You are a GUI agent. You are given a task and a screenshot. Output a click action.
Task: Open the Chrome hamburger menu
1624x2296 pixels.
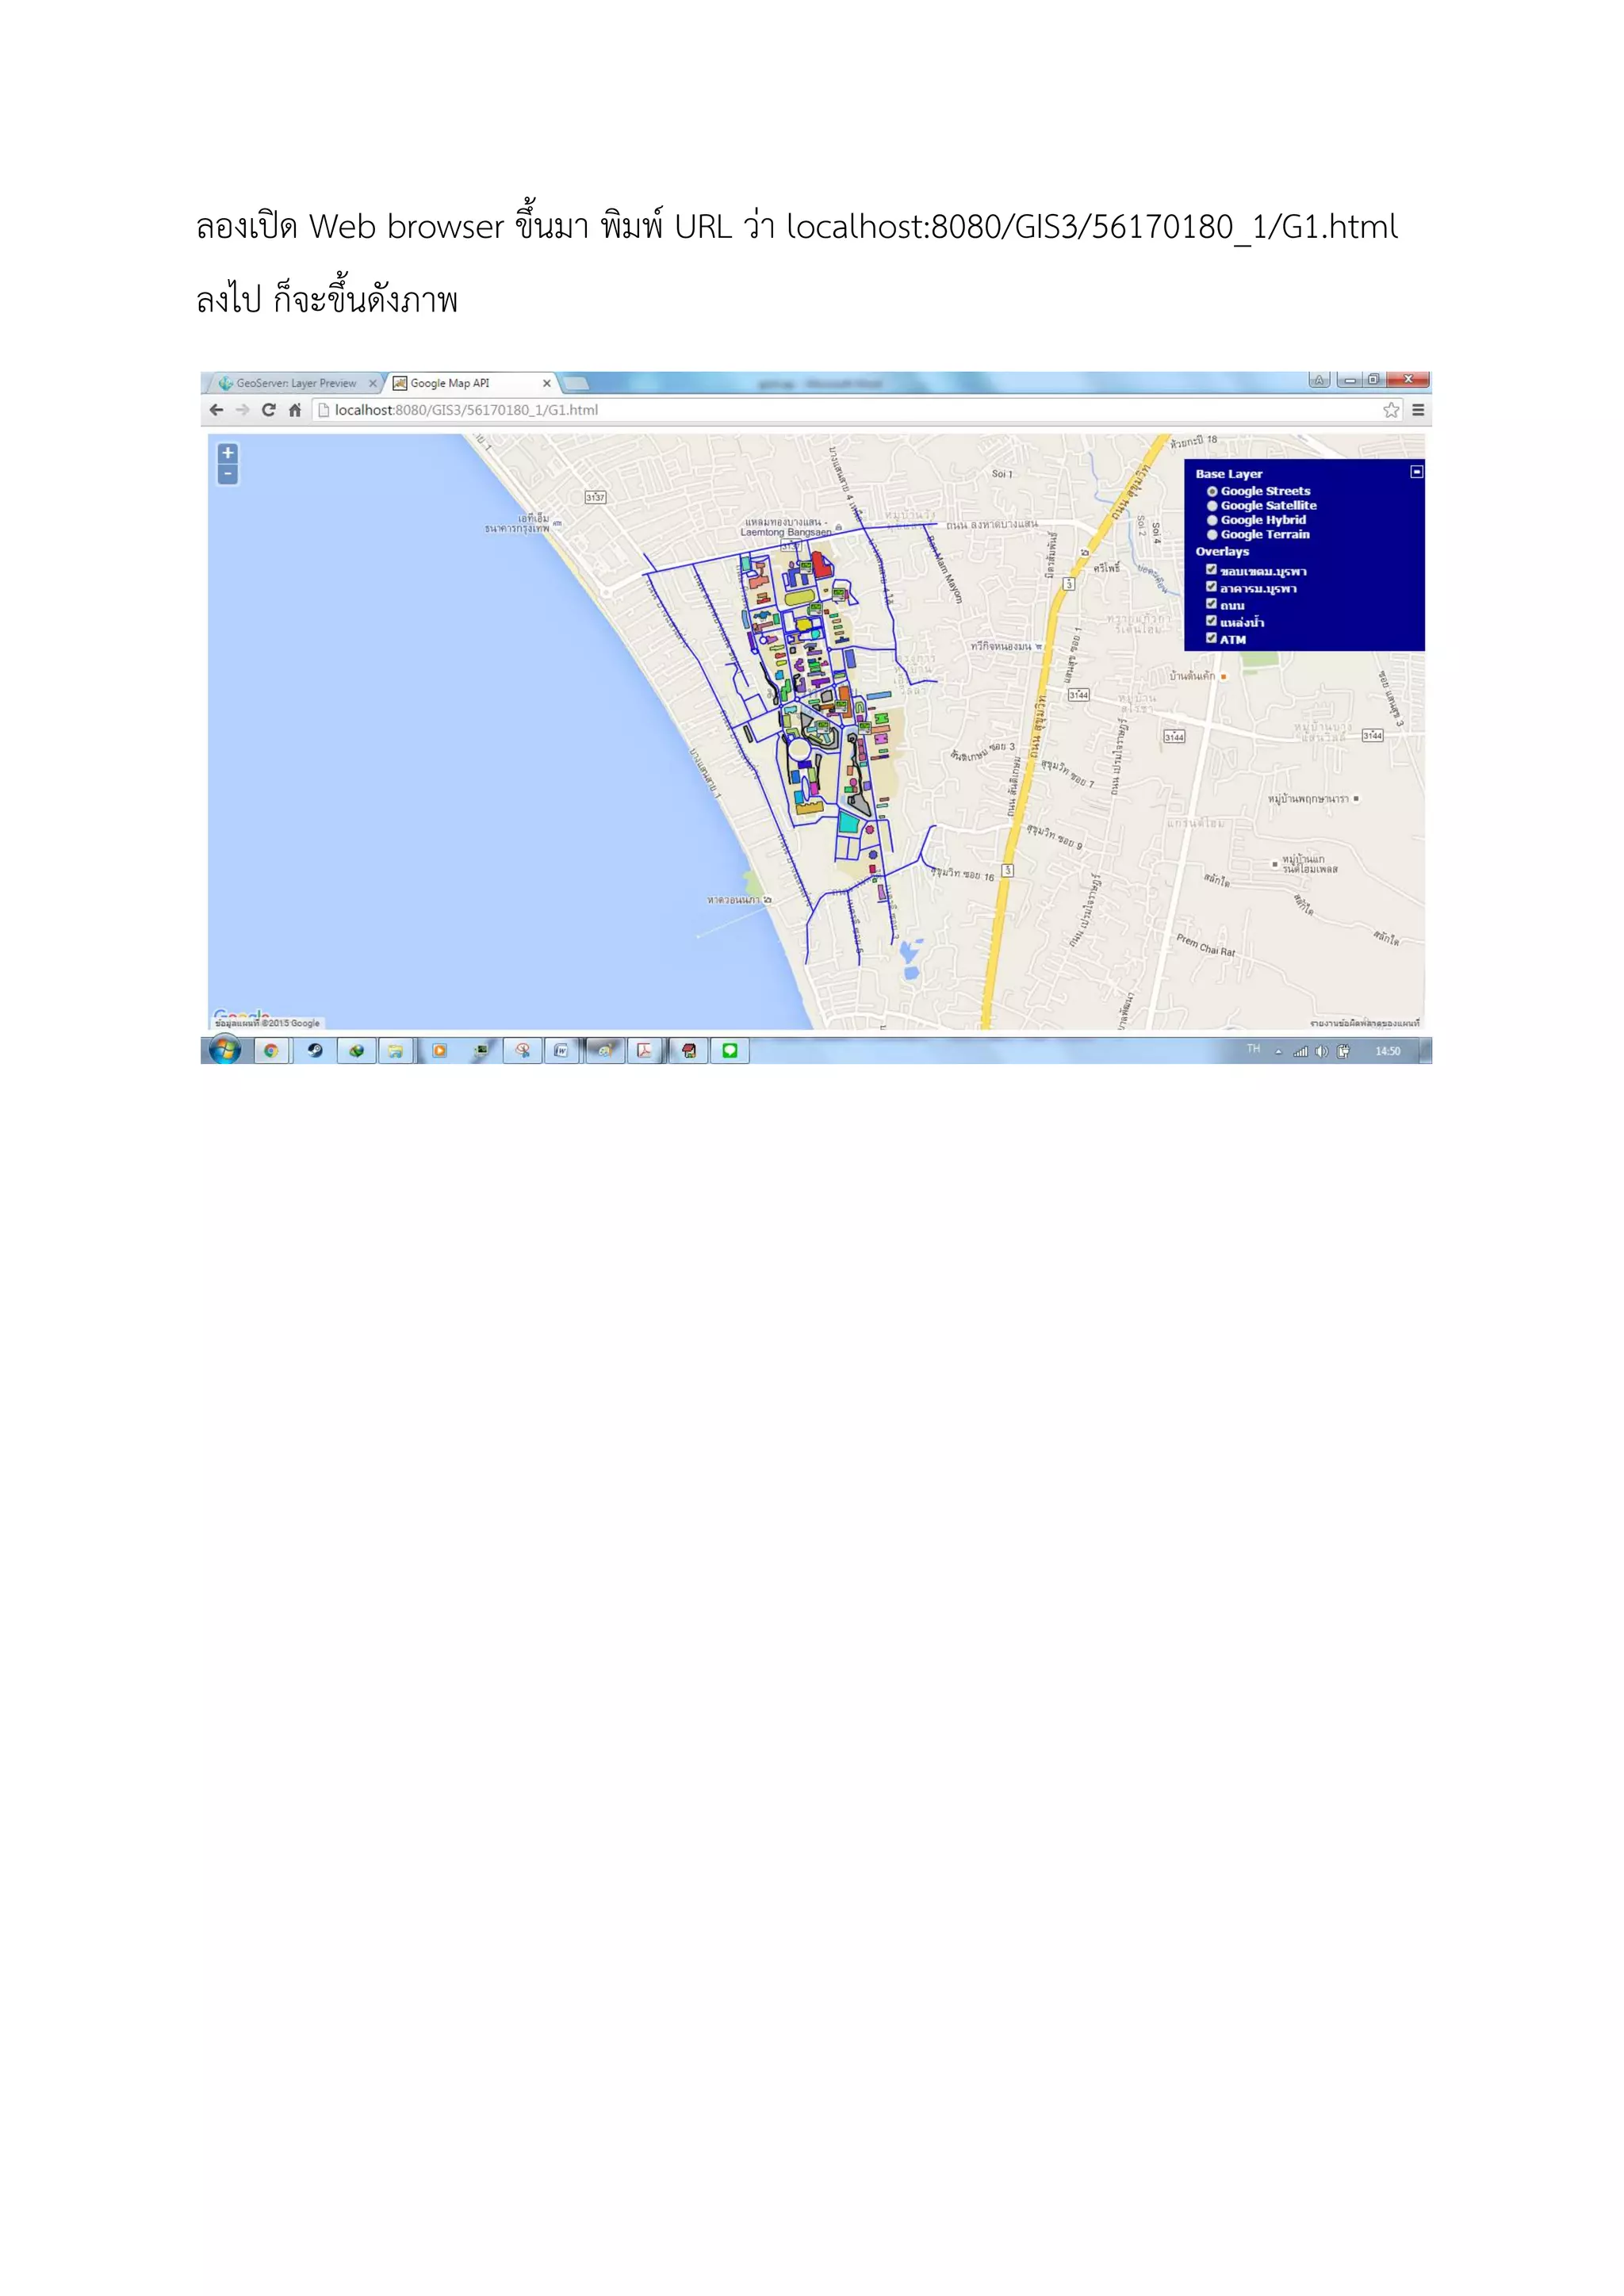1418,410
